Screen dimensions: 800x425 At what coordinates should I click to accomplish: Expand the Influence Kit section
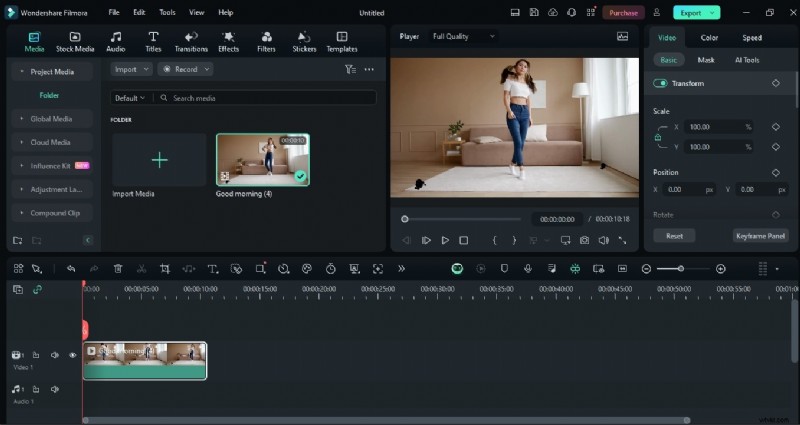pyautogui.click(x=52, y=166)
